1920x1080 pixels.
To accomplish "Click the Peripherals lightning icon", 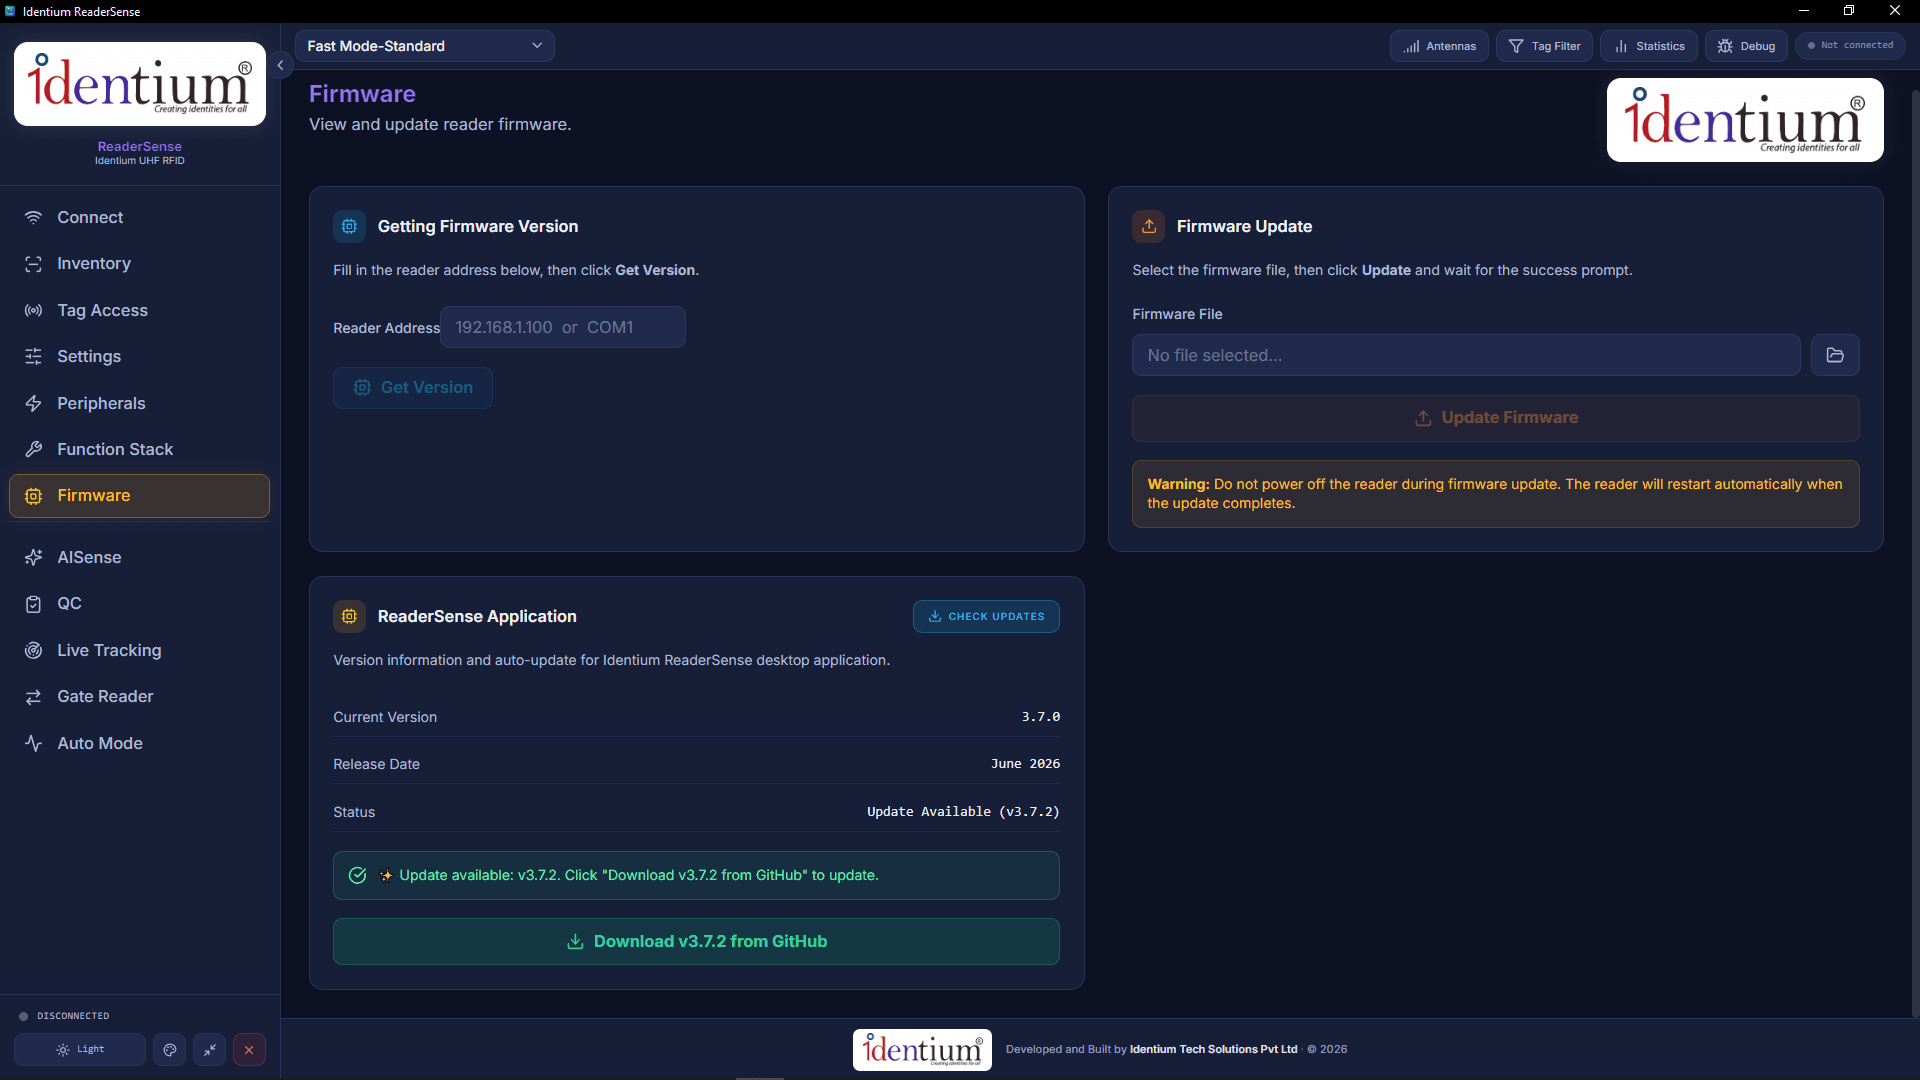I will [33, 403].
